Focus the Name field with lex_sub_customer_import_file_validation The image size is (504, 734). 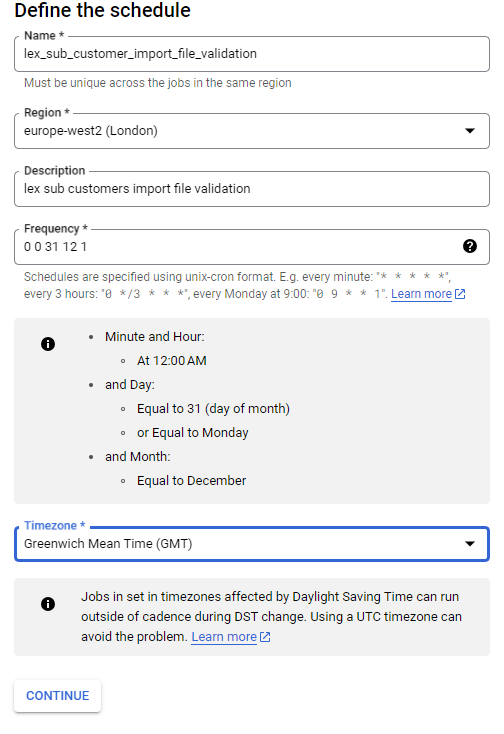pos(252,54)
